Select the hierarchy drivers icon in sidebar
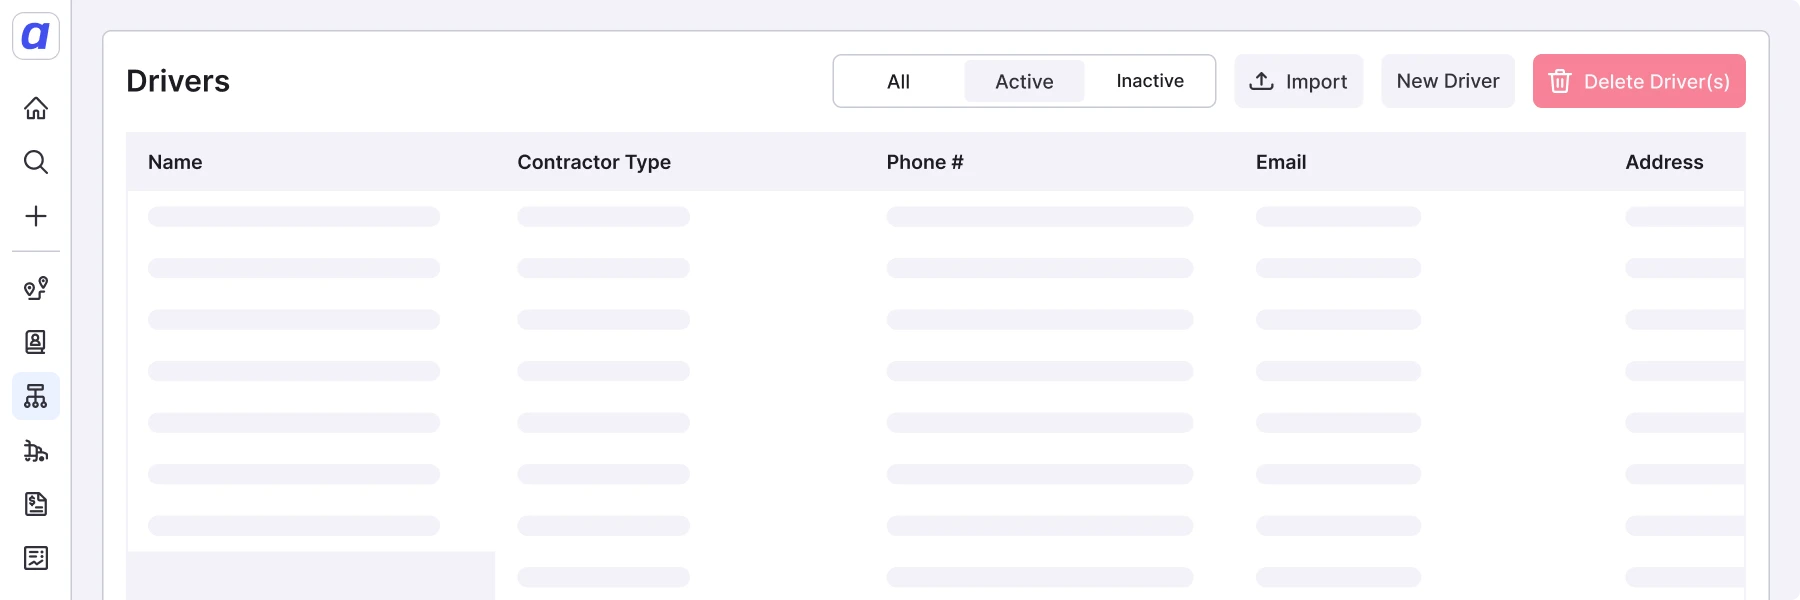The image size is (1800, 600). pyautogui.click(x=36, y=396)
